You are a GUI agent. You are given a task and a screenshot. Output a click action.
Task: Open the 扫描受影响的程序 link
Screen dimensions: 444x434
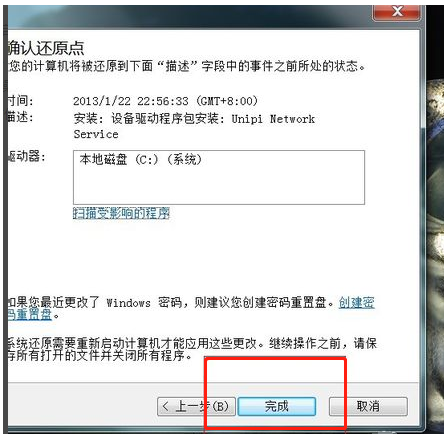(x=121, y=213)
